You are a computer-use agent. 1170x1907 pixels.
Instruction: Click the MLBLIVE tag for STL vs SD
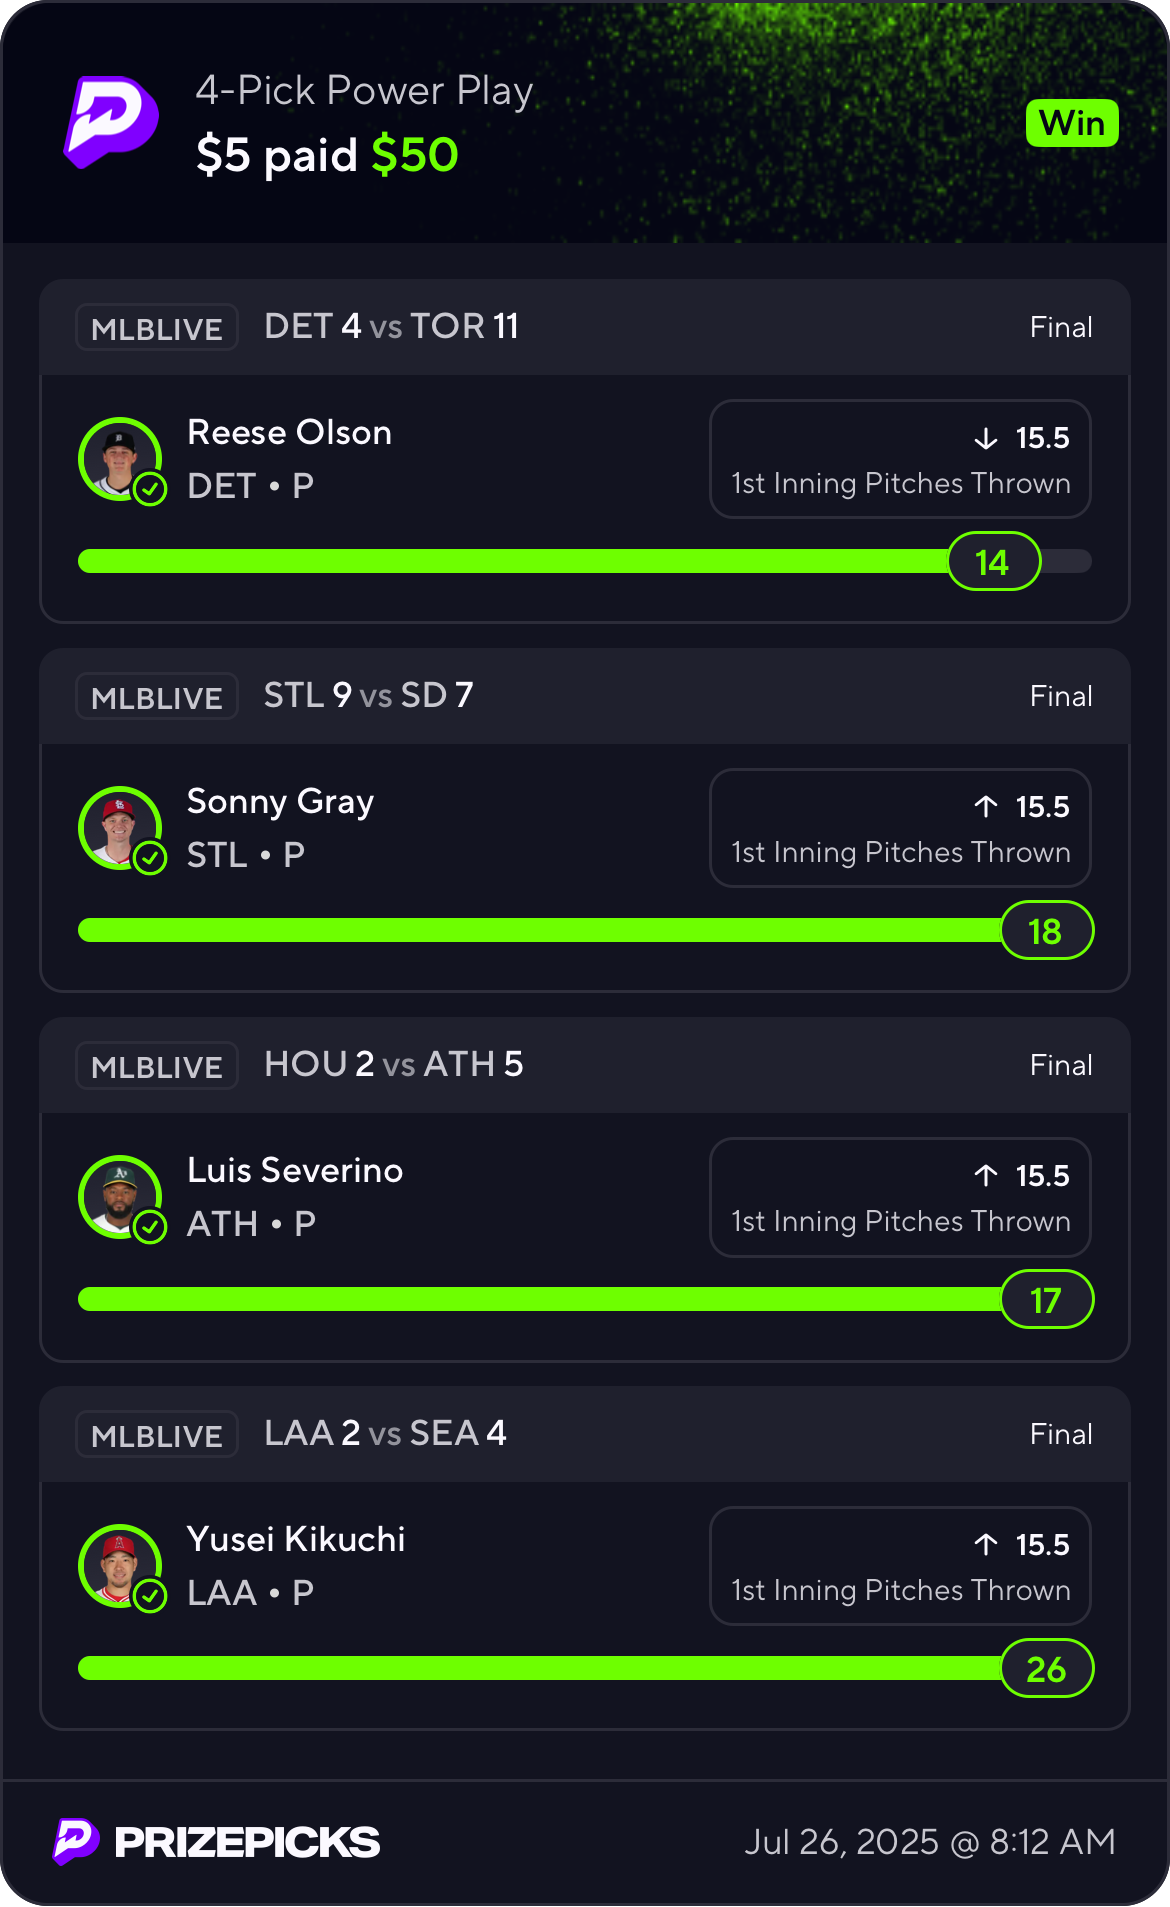(x=157, y=697)
